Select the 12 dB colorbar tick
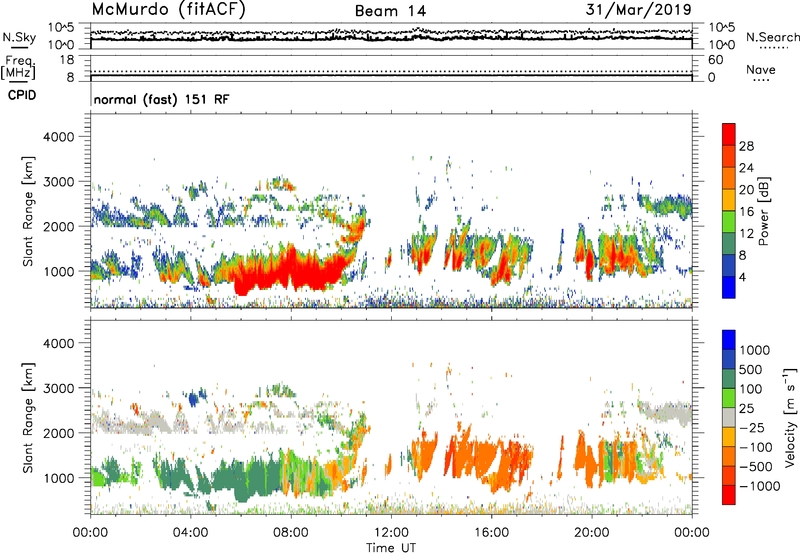Image resolution: width=800 pixels, height=554 pixels. tap(746, 234)
